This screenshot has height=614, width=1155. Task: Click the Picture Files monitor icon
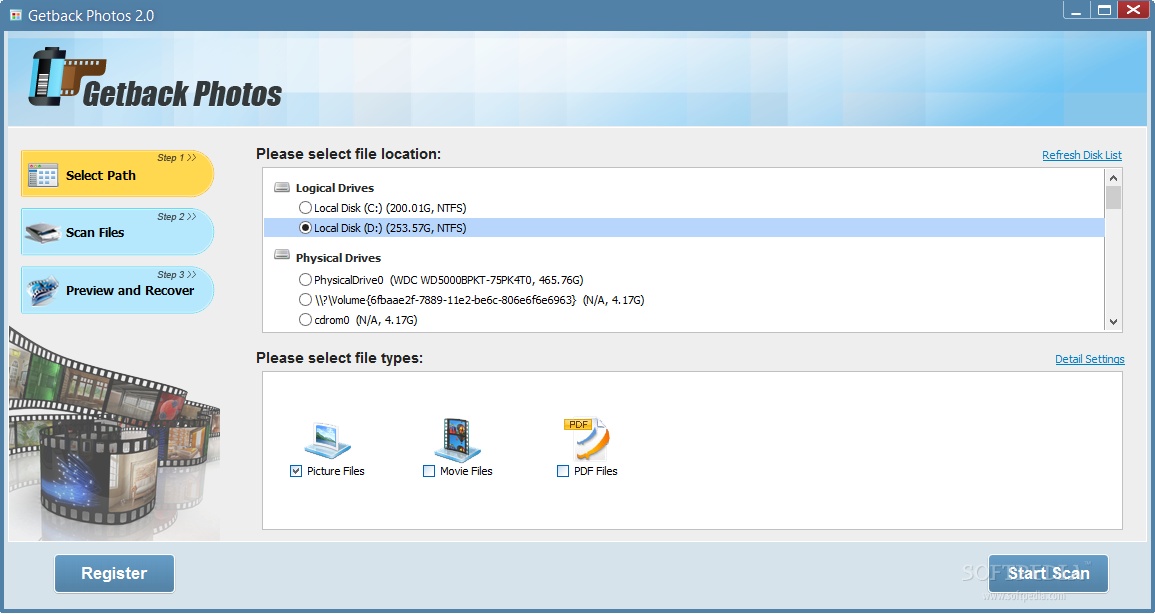click(x=327, y=440)
